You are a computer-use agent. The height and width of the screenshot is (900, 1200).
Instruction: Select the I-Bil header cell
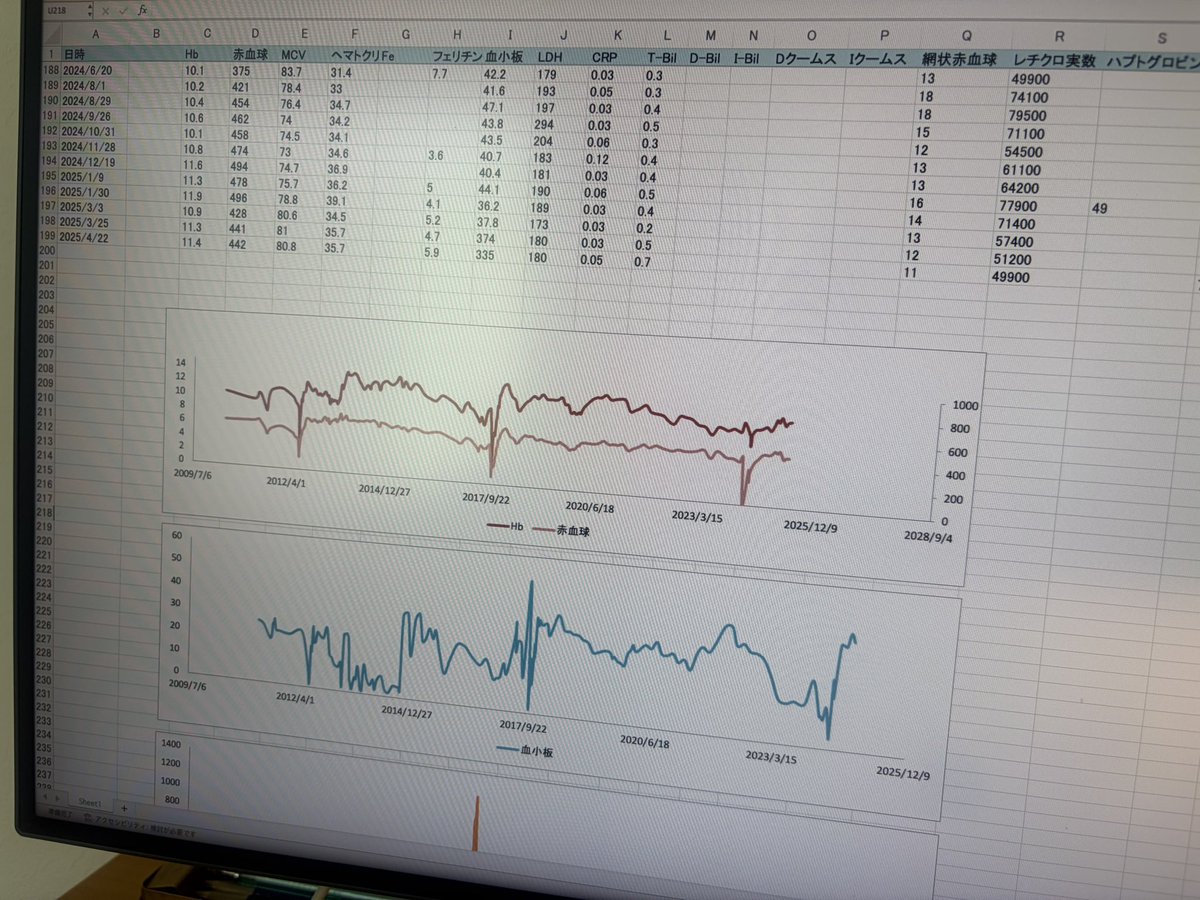tap(751, 59)
